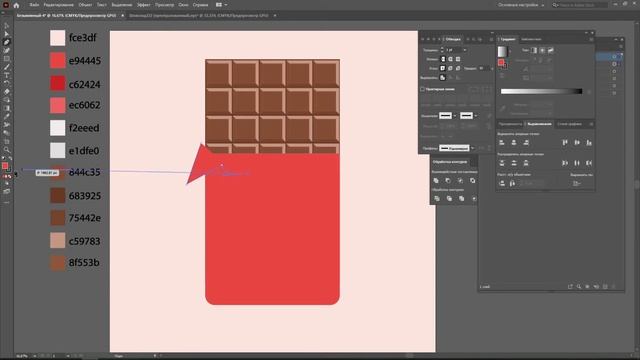Open Stroke panel flyout menu
The image size is (640, 360).
[x=491, y=39]
